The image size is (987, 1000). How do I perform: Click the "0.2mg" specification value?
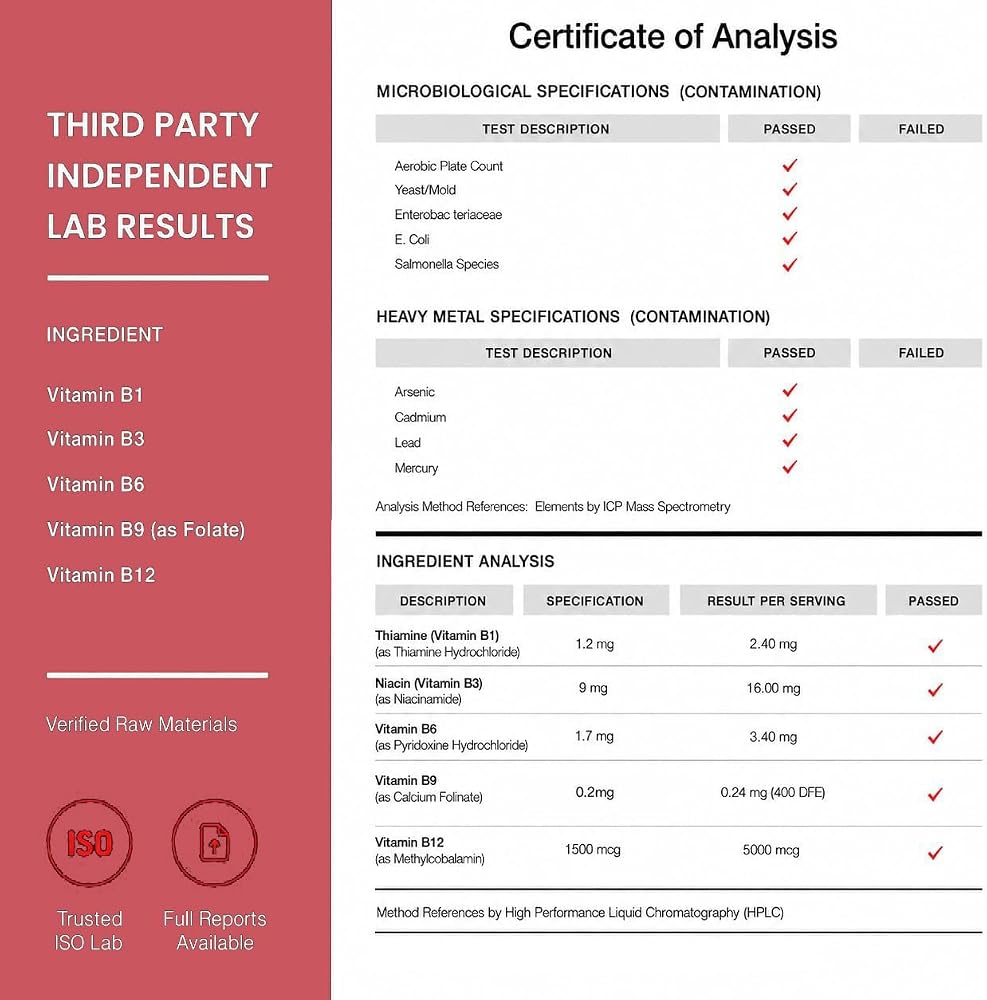595,792
